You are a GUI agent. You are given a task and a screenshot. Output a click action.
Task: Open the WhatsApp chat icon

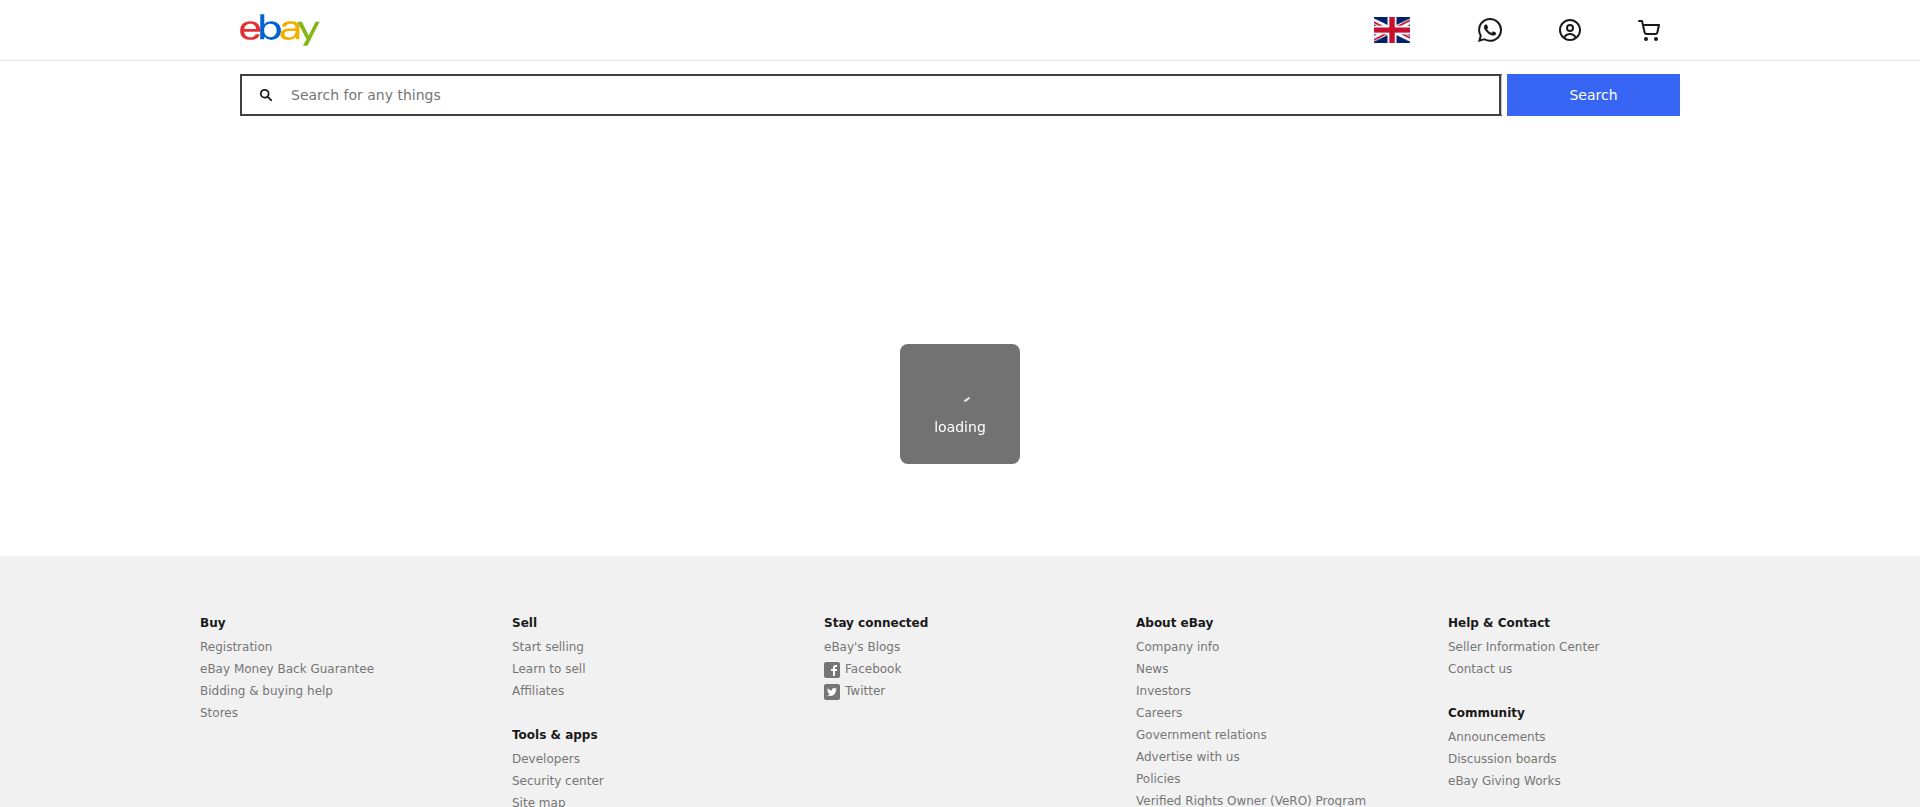[1489, 30]
